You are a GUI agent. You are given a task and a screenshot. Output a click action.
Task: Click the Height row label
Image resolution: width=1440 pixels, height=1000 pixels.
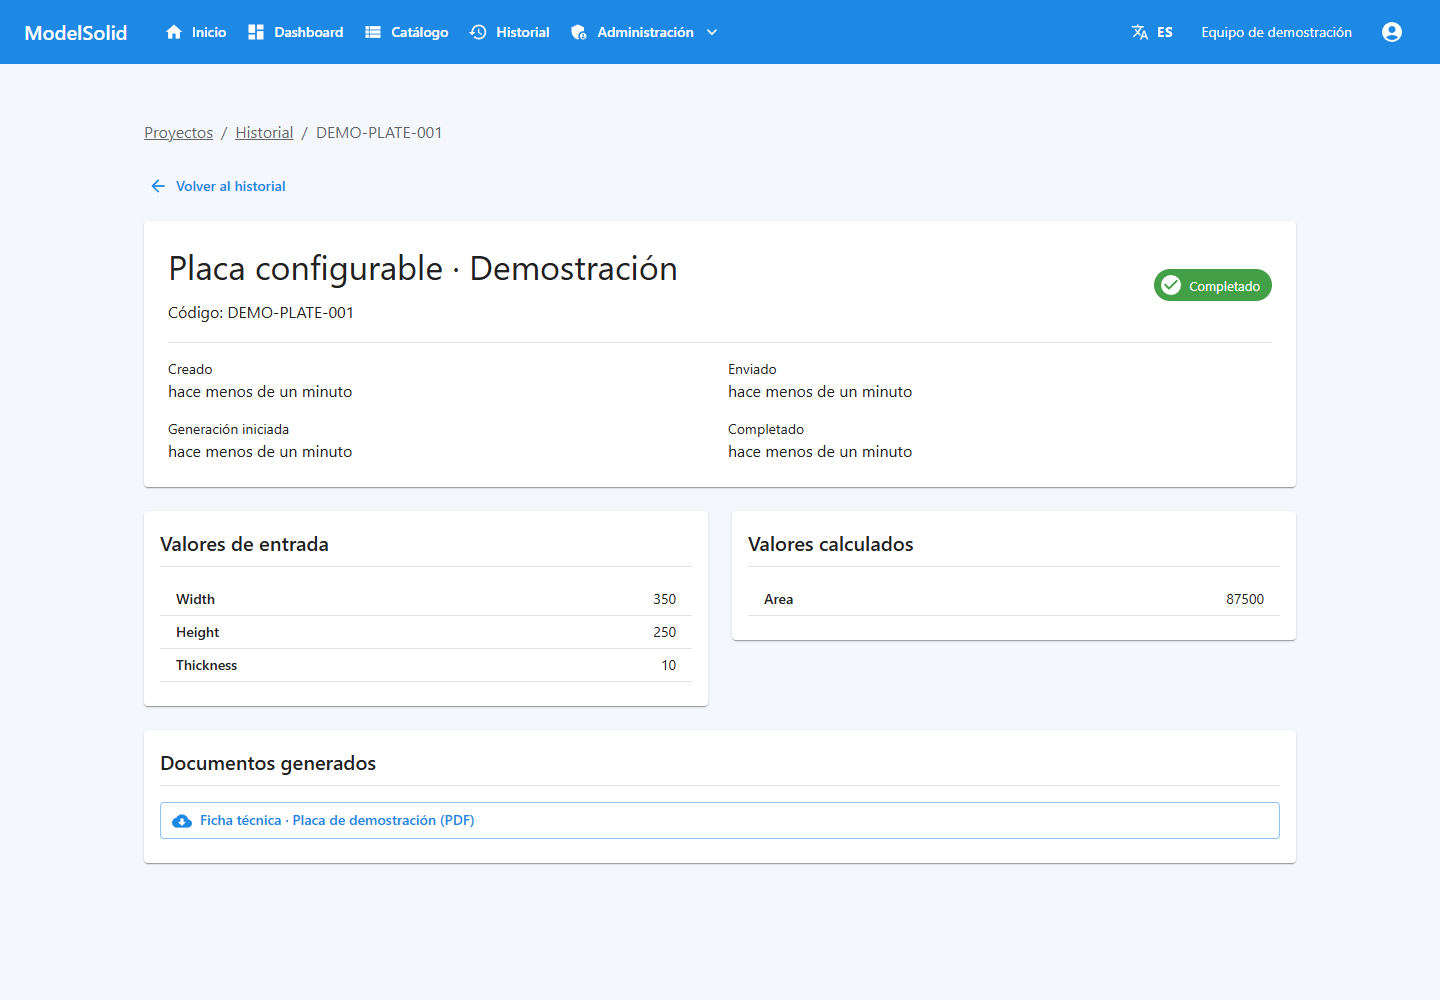tap(198, 632)
